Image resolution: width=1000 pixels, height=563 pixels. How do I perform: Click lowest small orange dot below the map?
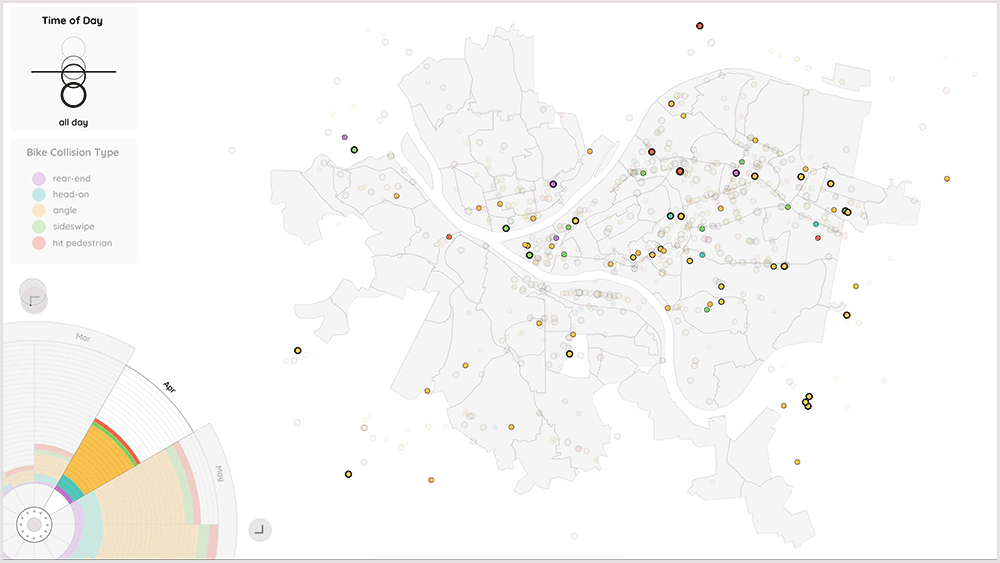pos(431,479)
